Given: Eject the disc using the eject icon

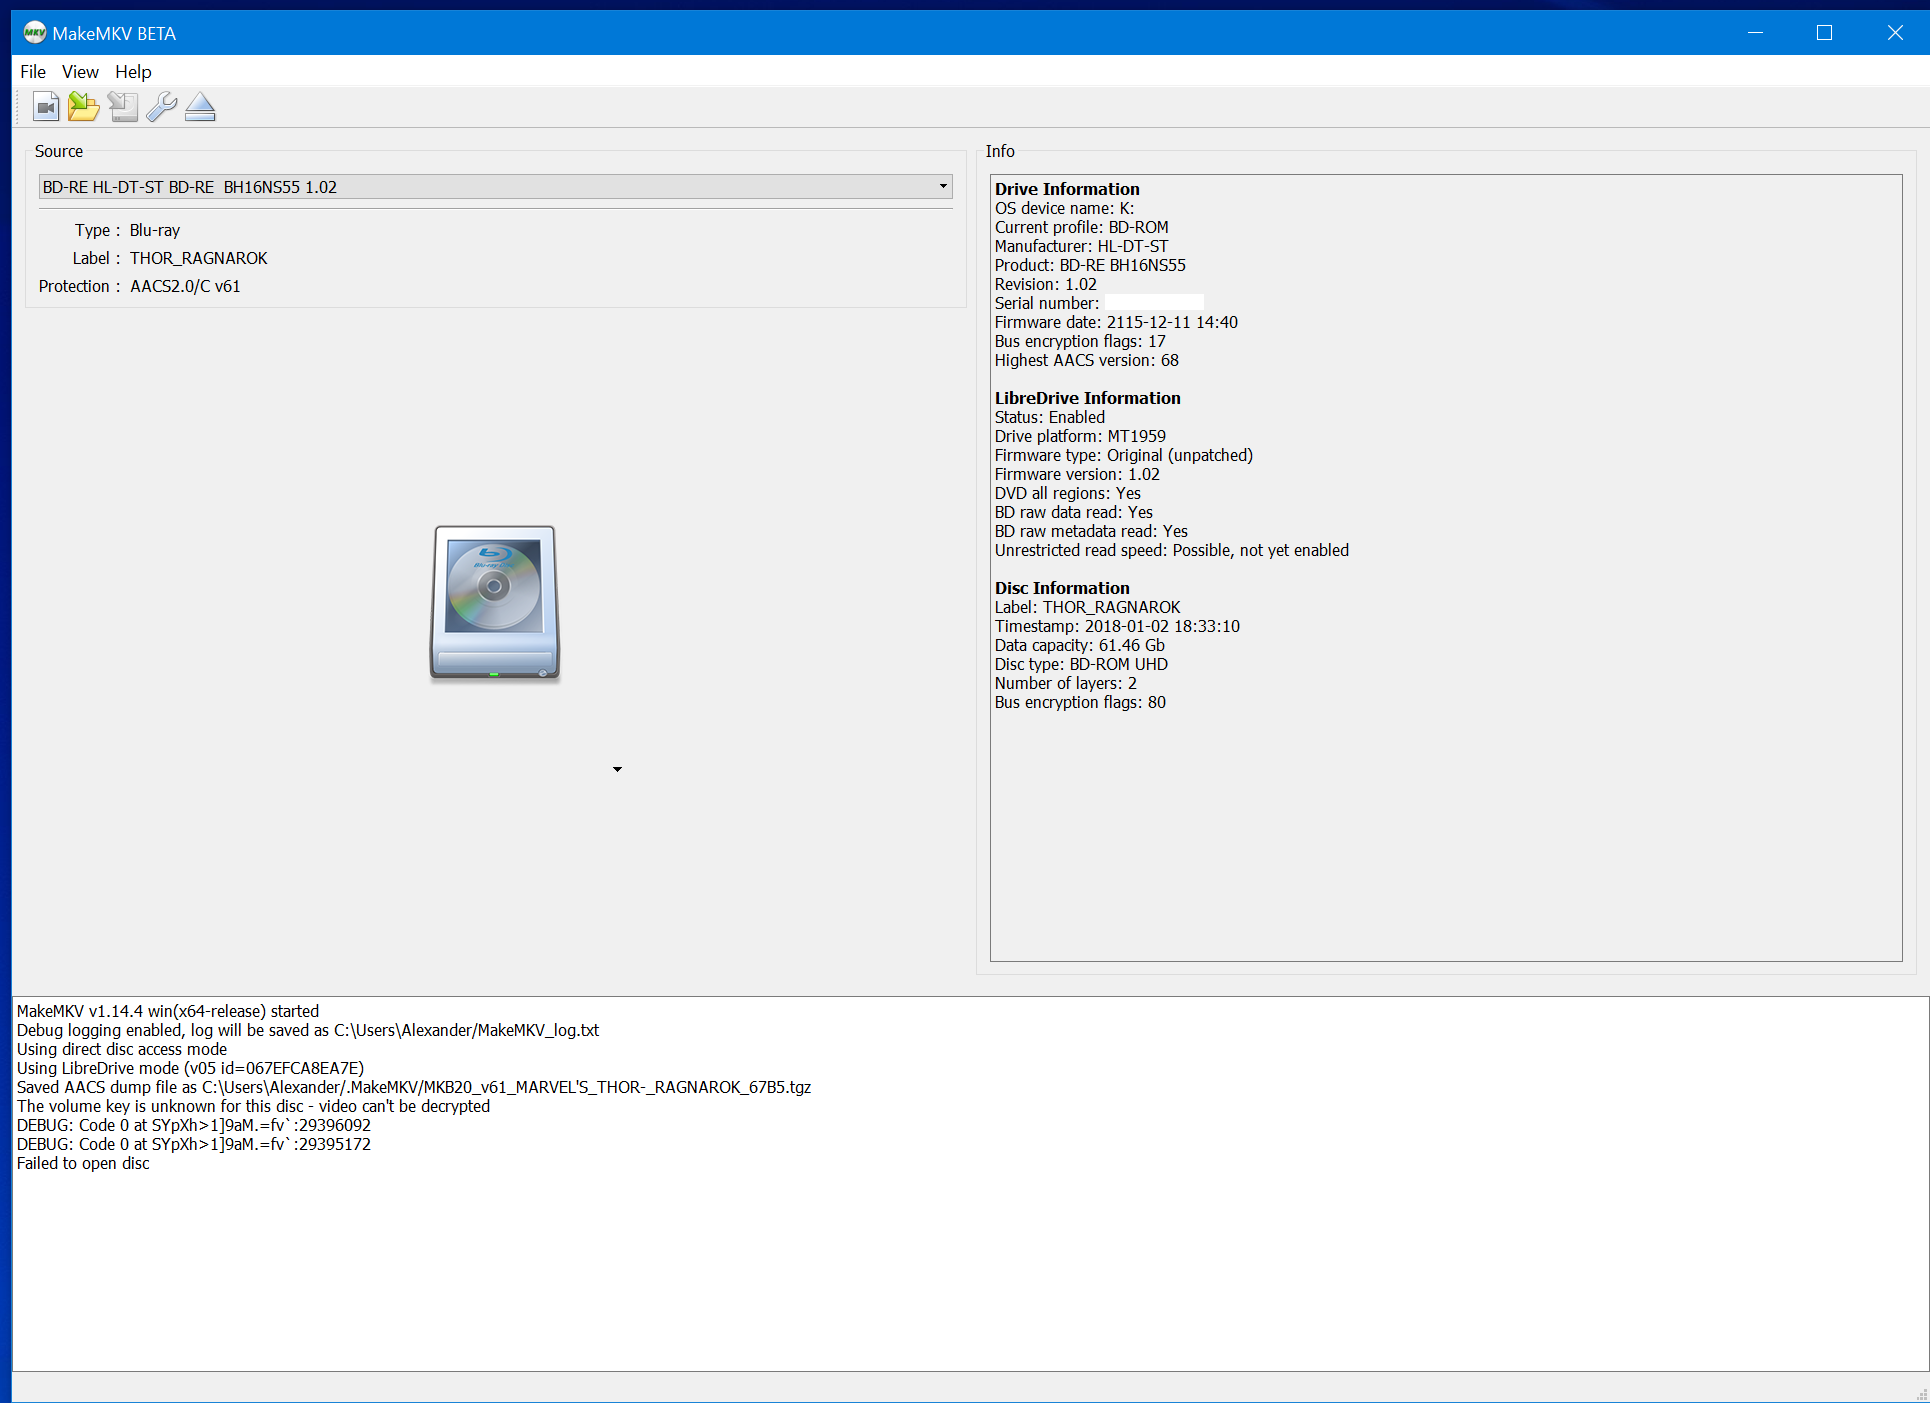Looking at the screenshot, I should point(200,107).
